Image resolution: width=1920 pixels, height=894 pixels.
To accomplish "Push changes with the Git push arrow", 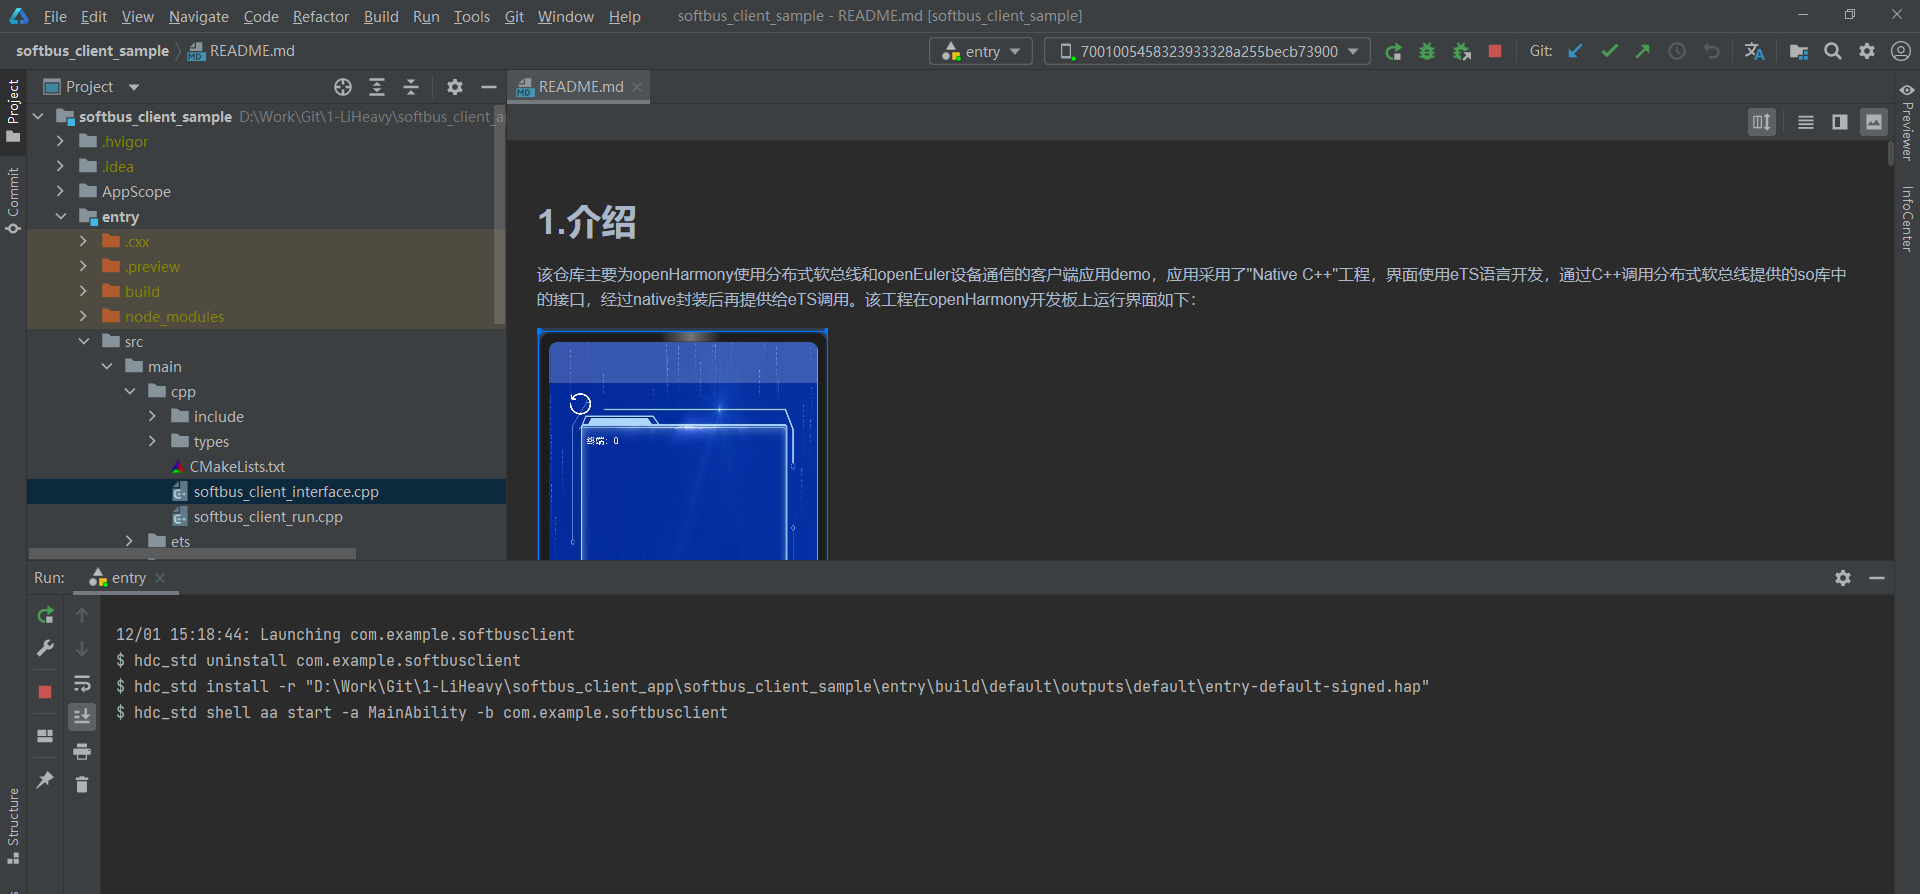I will [1643, 52].
